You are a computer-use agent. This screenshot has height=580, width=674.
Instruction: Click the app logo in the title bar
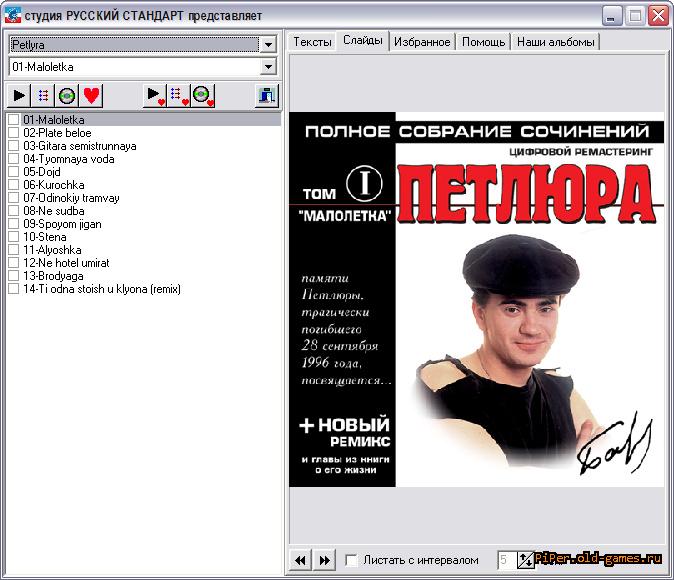(x=13, y=15)
